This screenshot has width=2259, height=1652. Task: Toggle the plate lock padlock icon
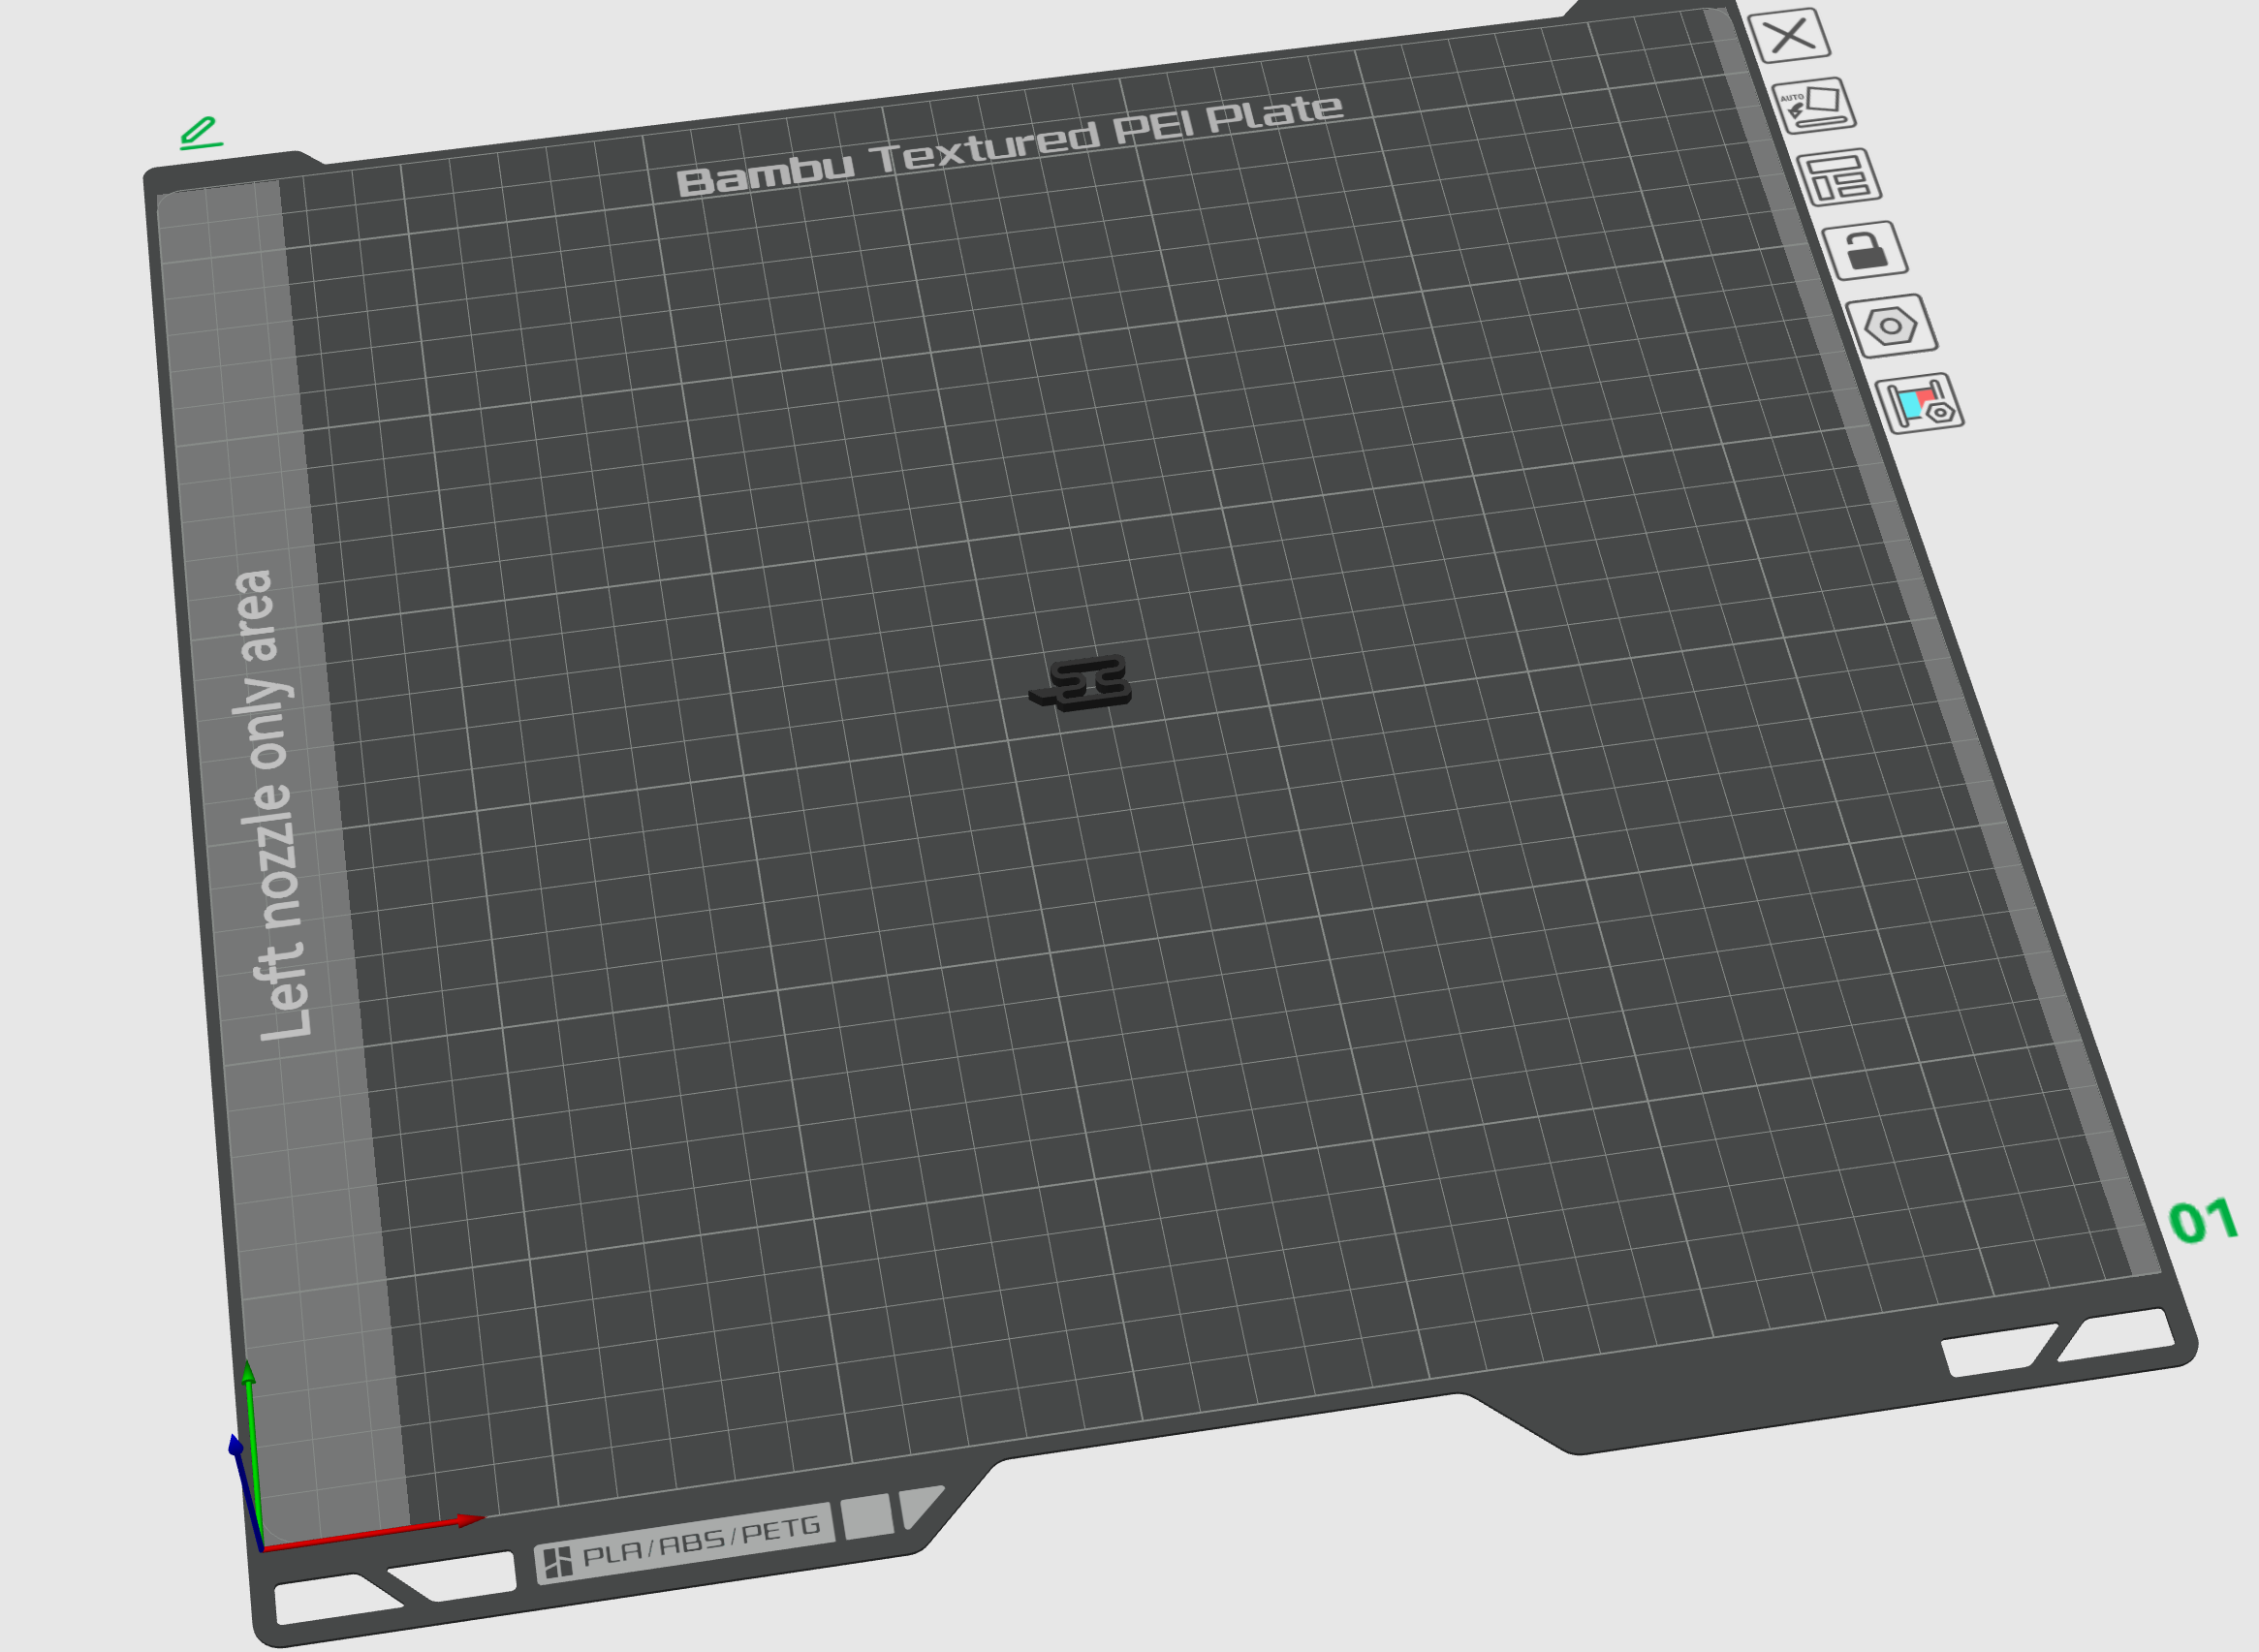pyautogui.click(x=1864, y=251)
